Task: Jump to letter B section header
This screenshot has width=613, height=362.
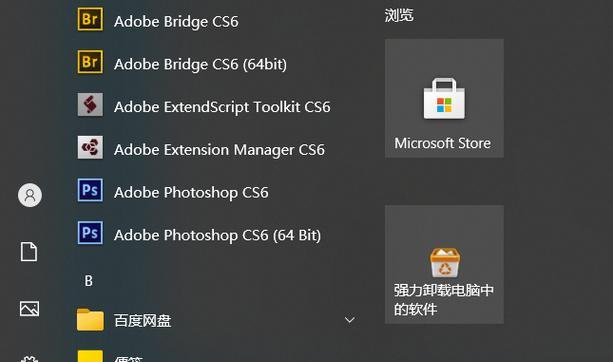Action: [89, 281]
